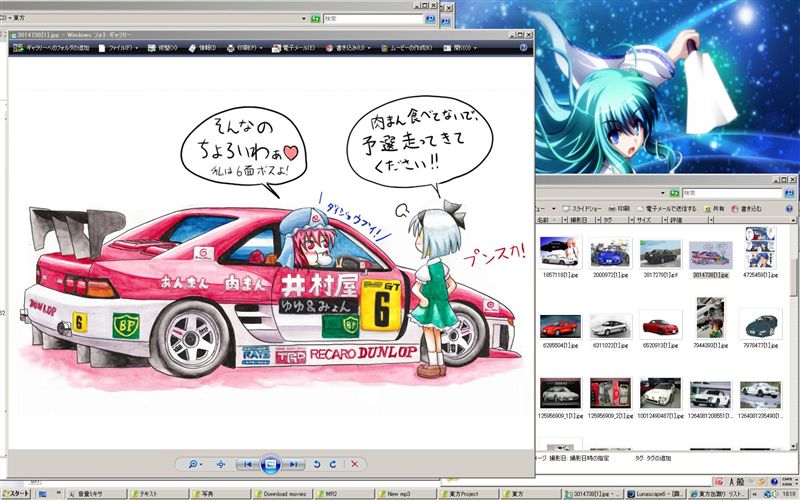Open the 評価 column filter dropdown
The width and height of the screenshot is (800, 500).
click(711, 220)
